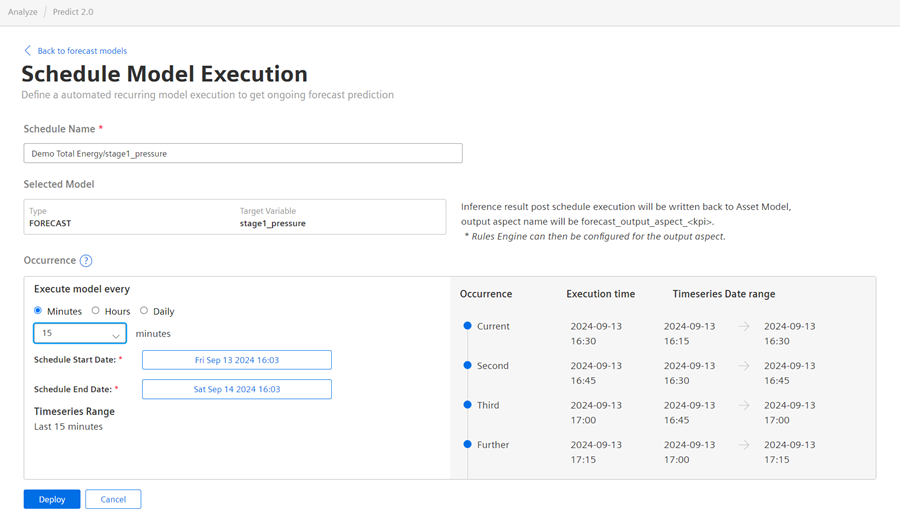This screenshot has width=900, height=532.
Task: Open the Schedule Start Date picker
Action: tap(237, 360)
